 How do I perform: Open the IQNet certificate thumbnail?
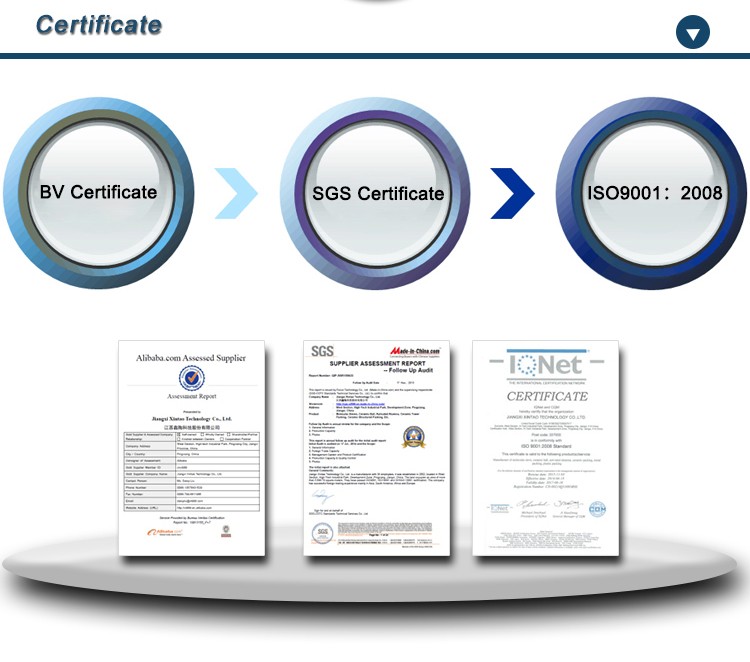tap(546, 448)
